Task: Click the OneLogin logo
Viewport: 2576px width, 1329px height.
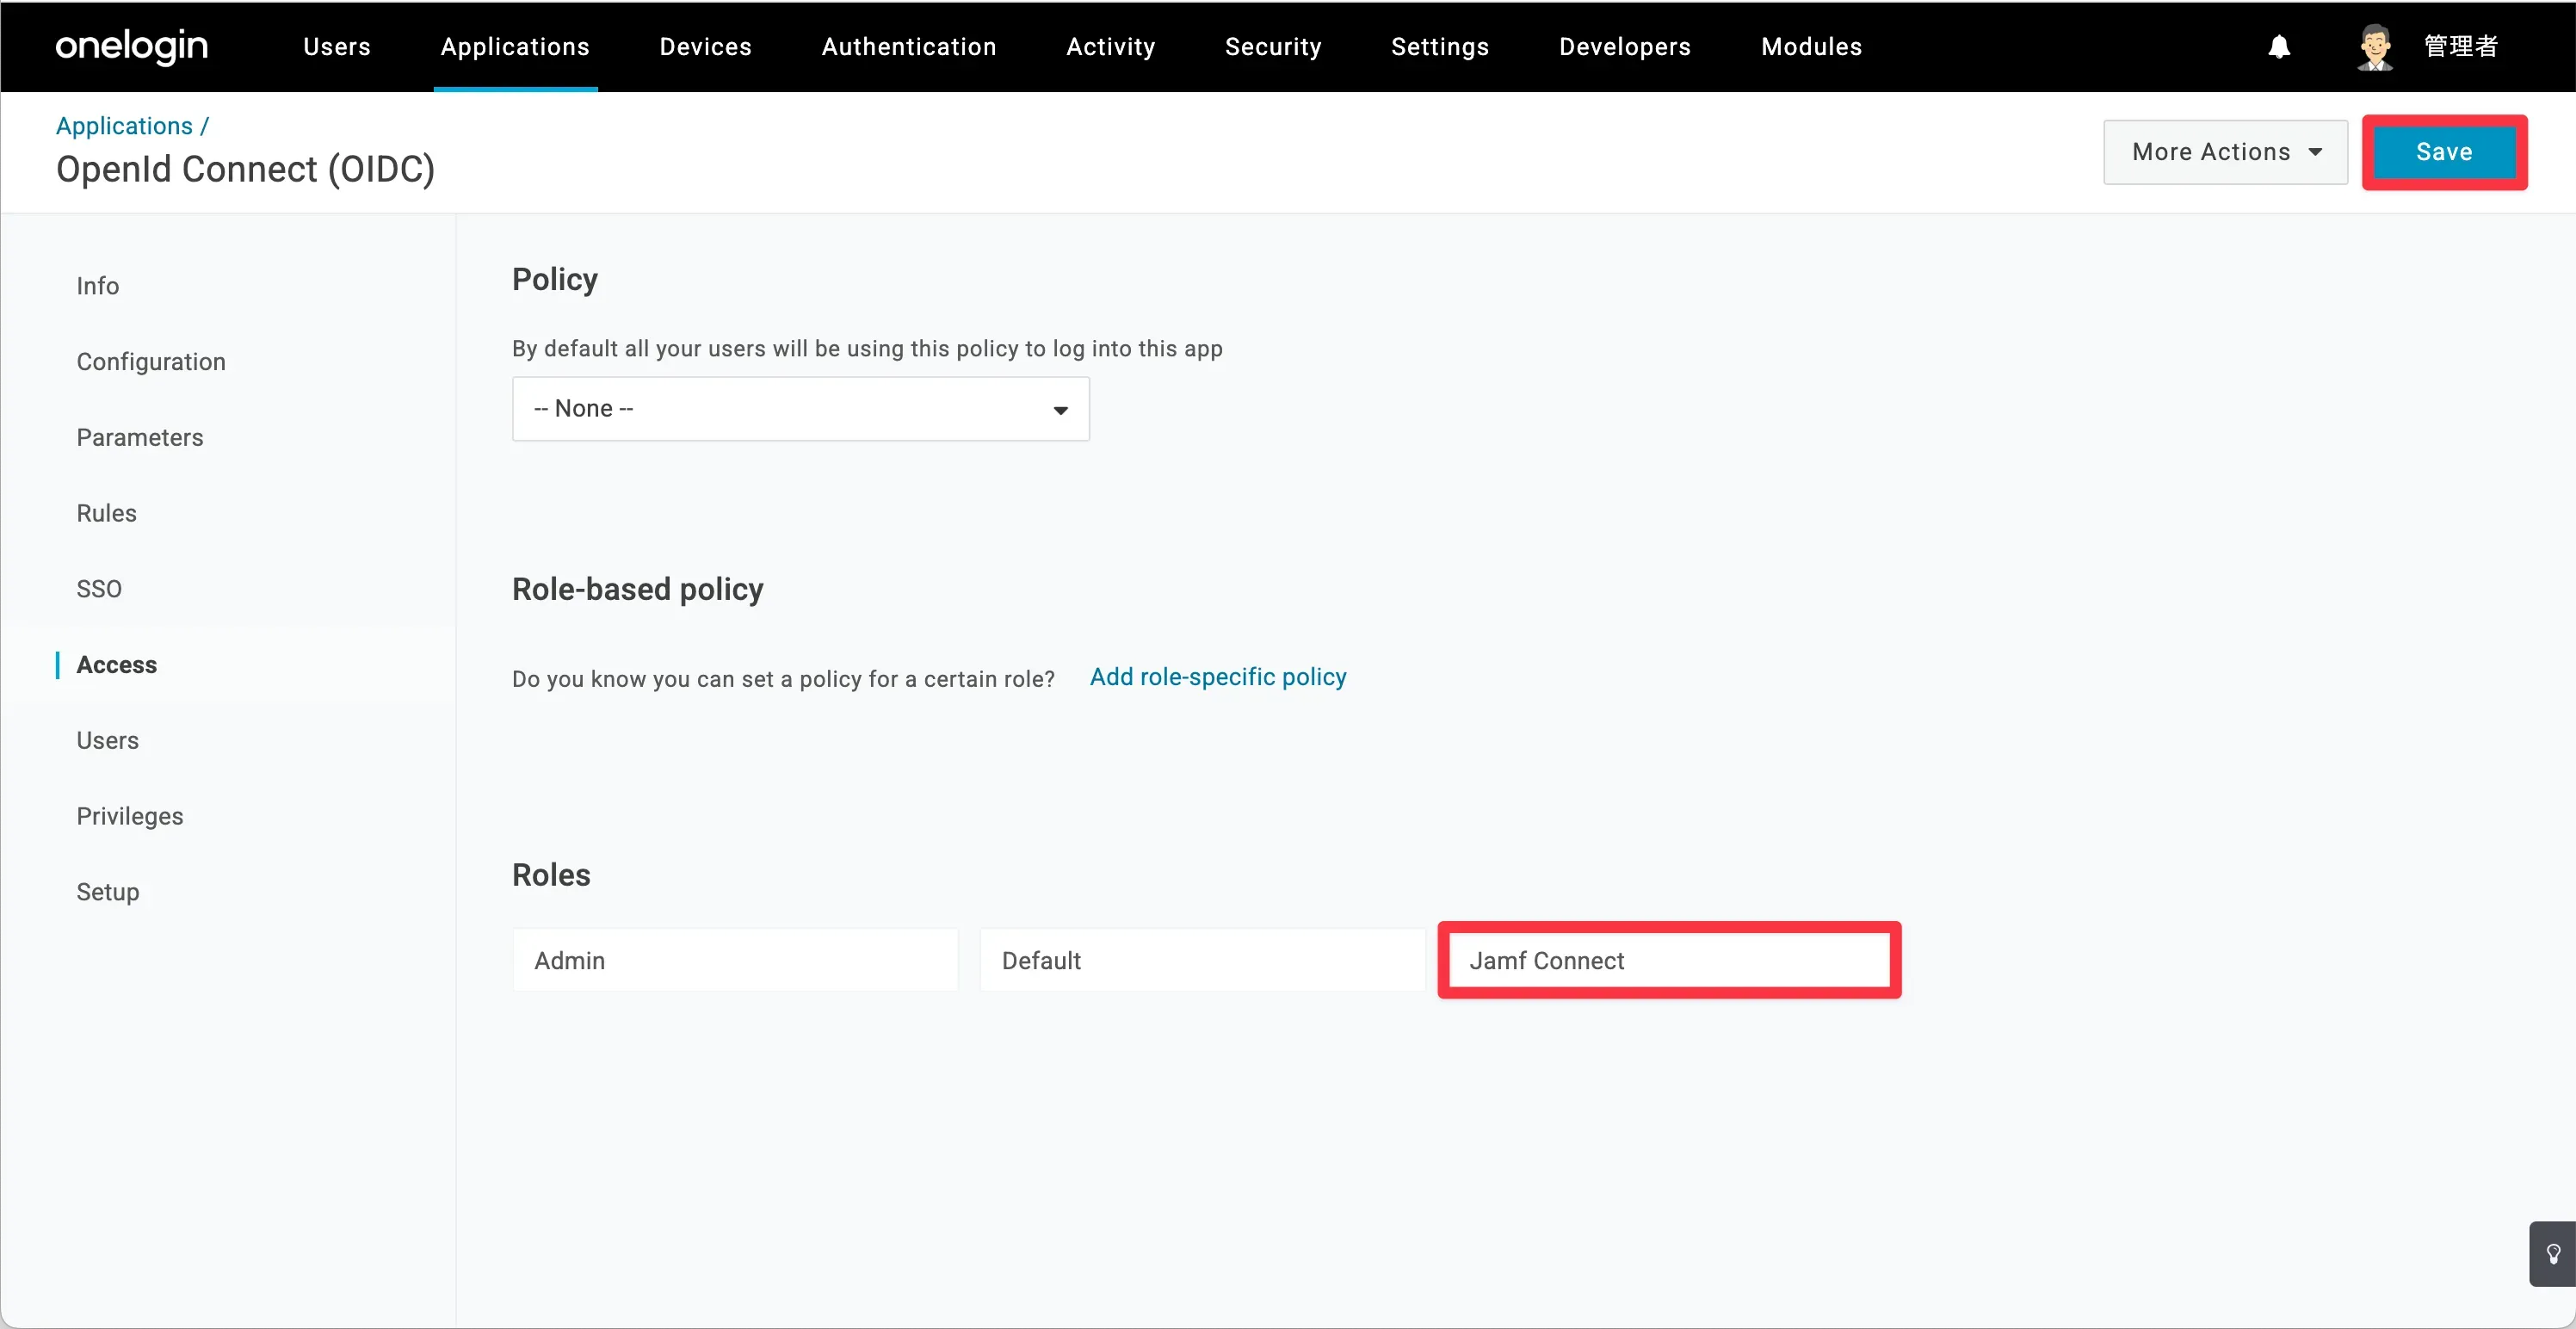Action: click(x=131, y=46)
